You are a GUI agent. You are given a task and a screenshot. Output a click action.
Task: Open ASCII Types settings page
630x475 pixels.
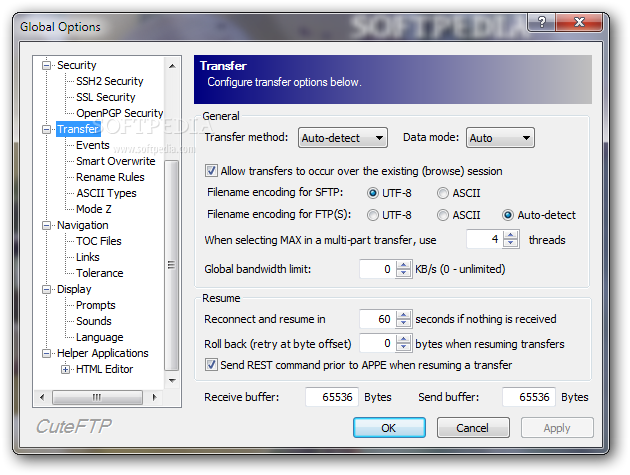[106, 193]
